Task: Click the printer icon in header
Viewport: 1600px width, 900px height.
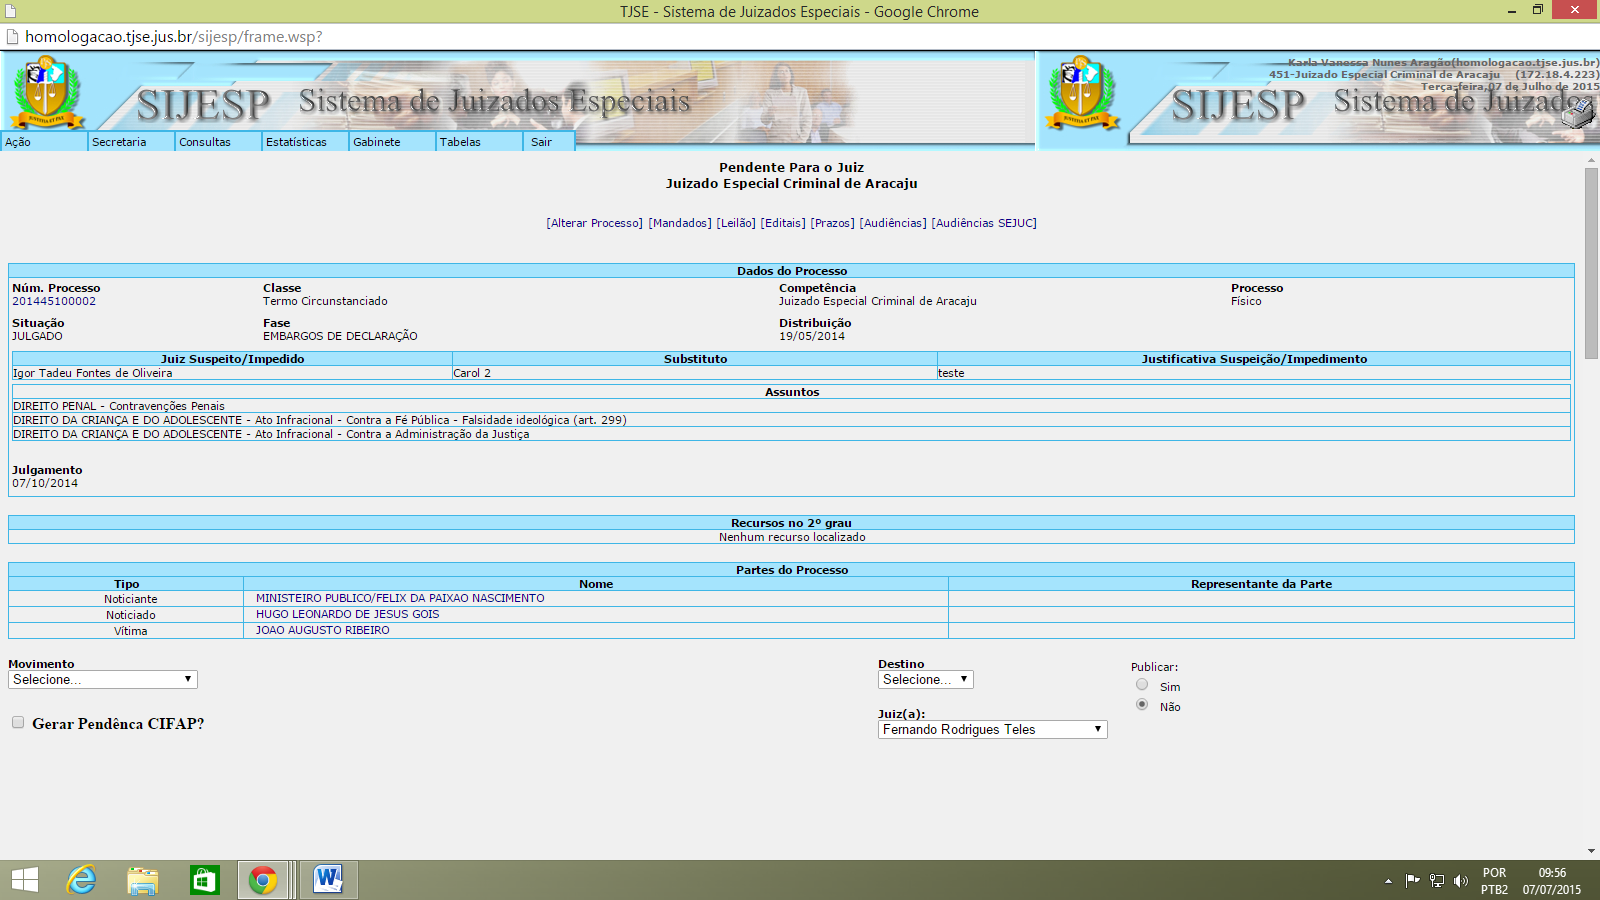Action: click(x=1579, y=115)
